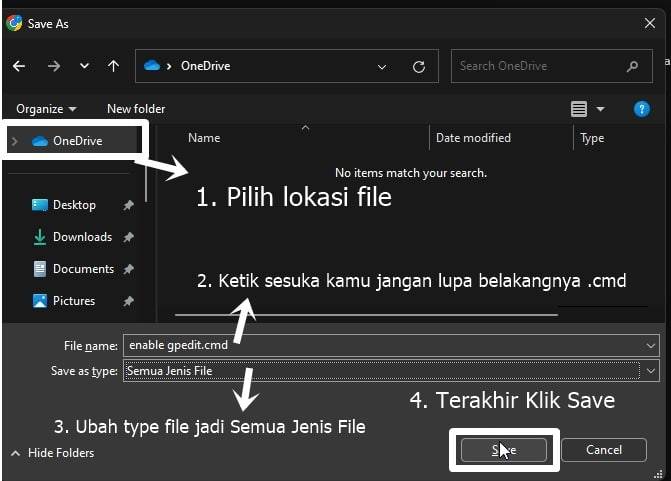Create a New folder
Screen dimensions: 671x481
tap(136, 109)
